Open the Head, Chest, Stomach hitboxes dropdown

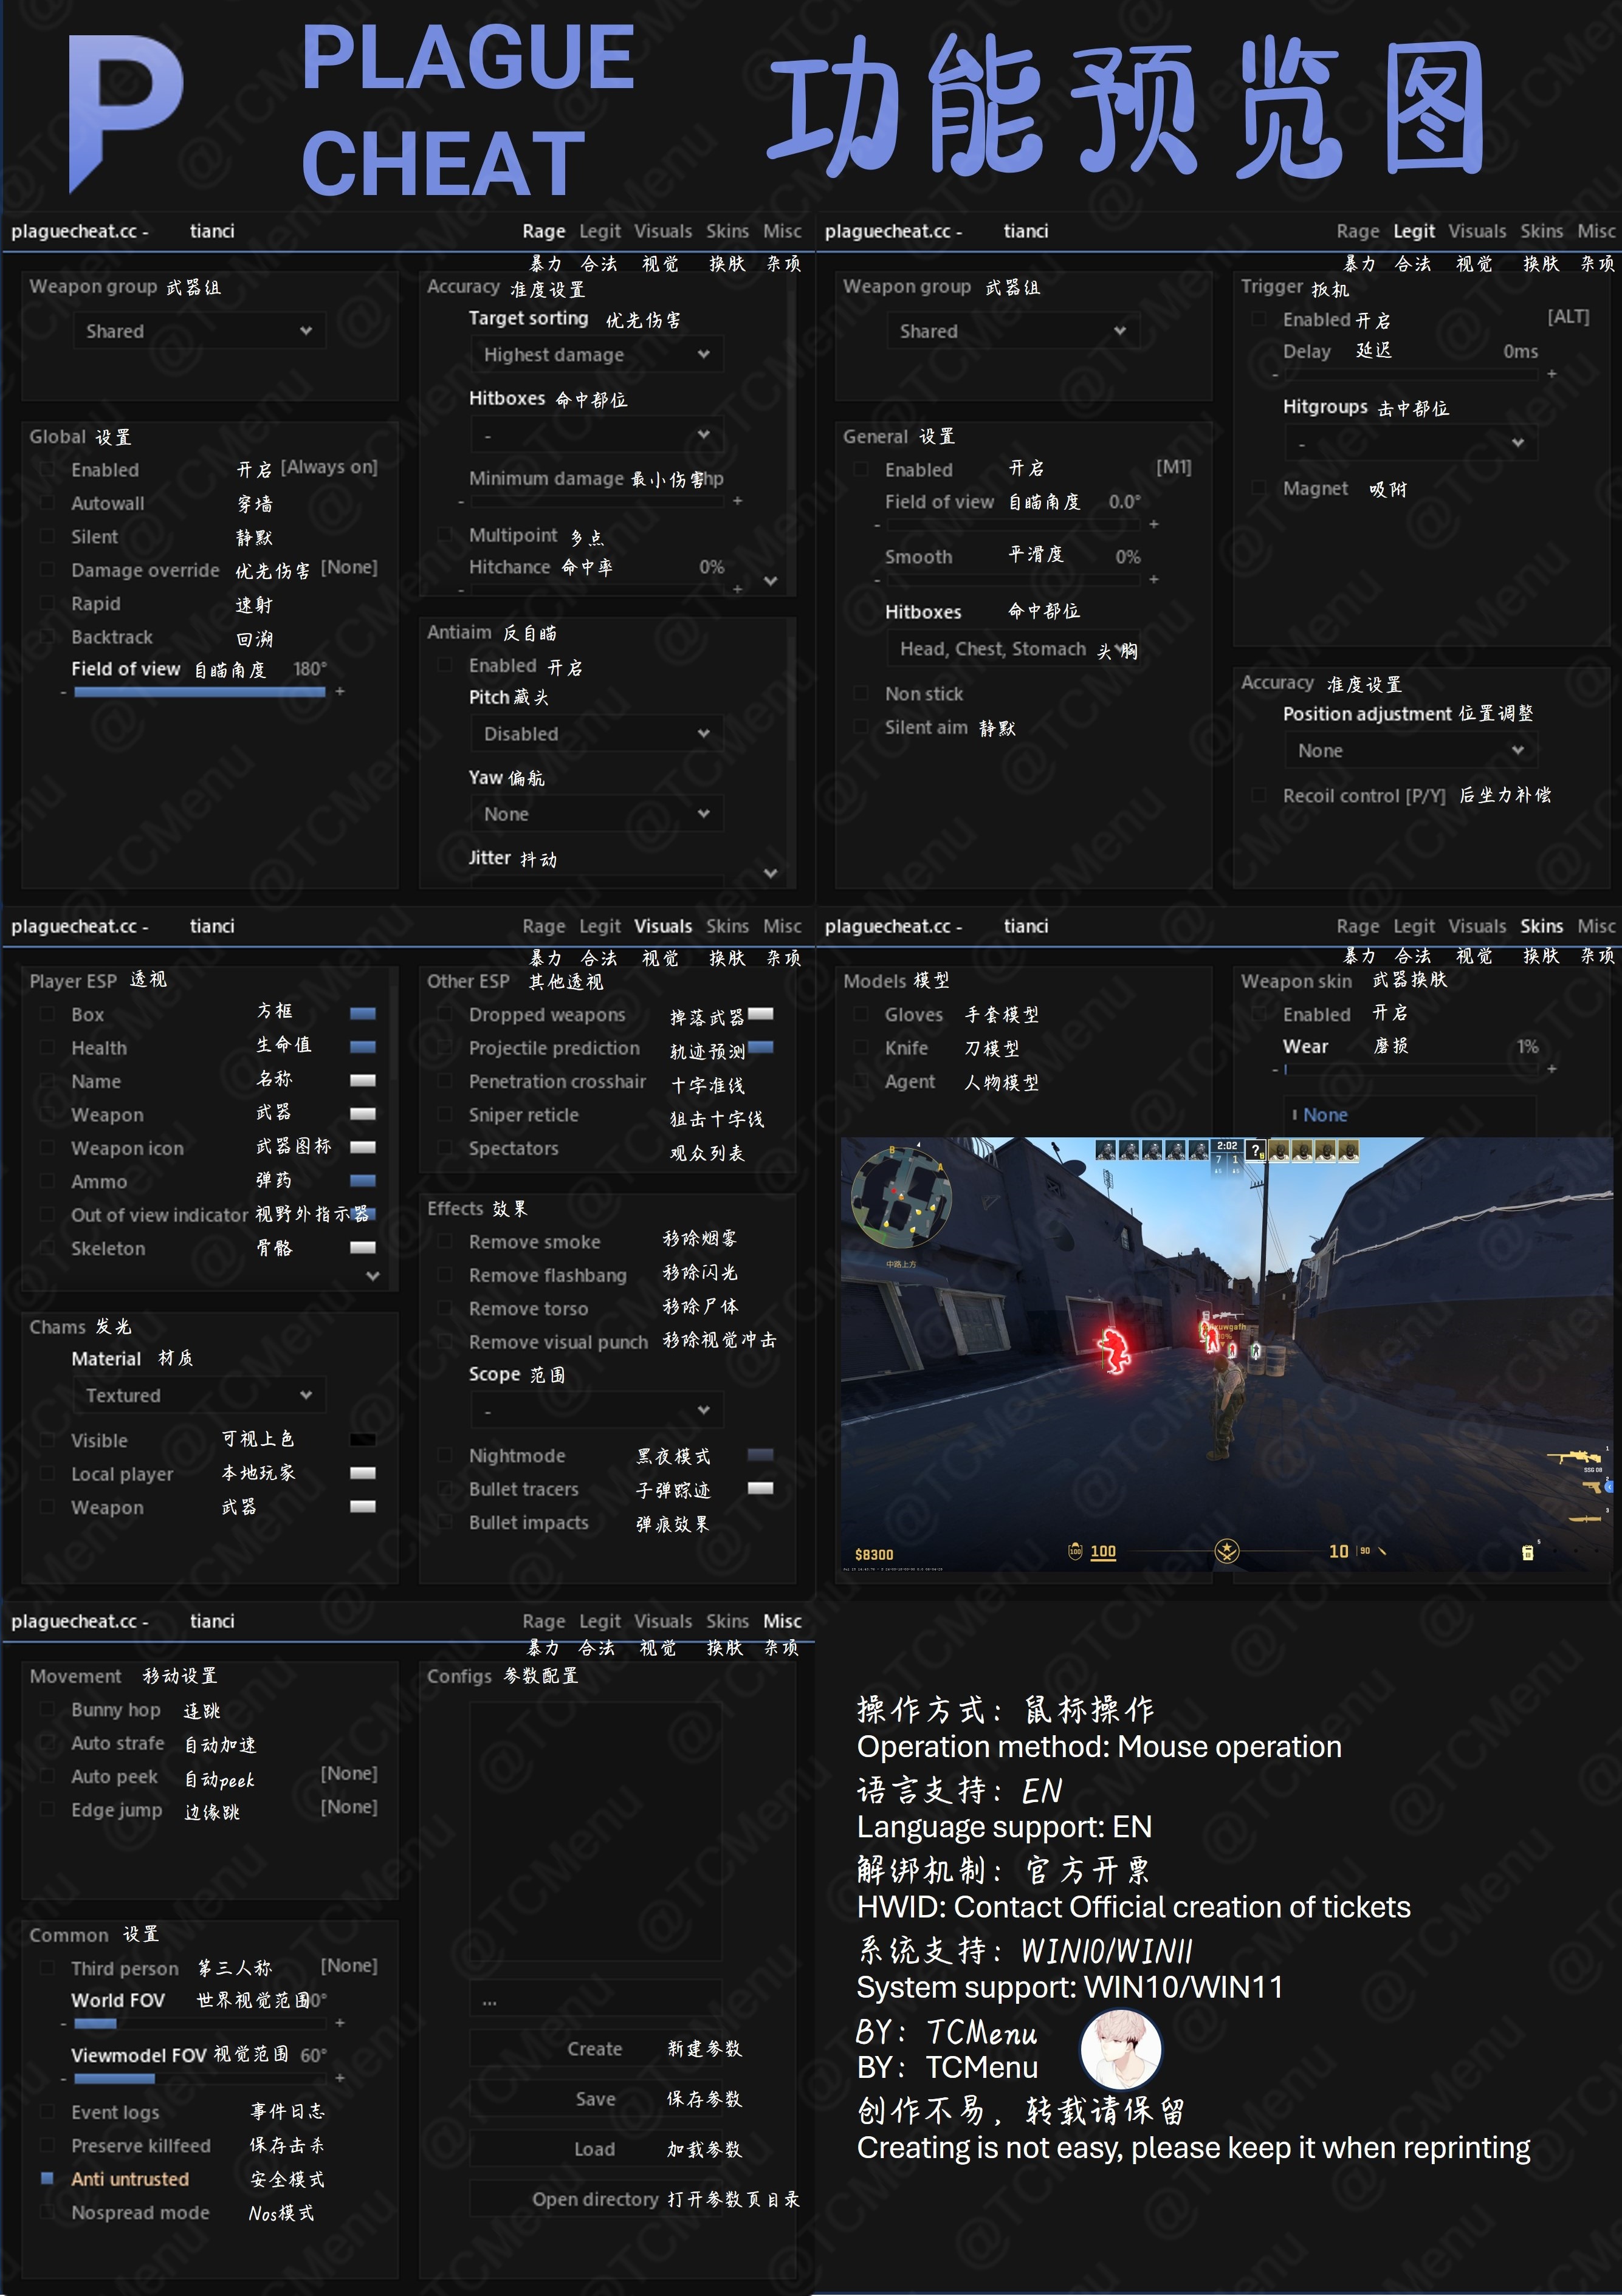[1012, 649]
